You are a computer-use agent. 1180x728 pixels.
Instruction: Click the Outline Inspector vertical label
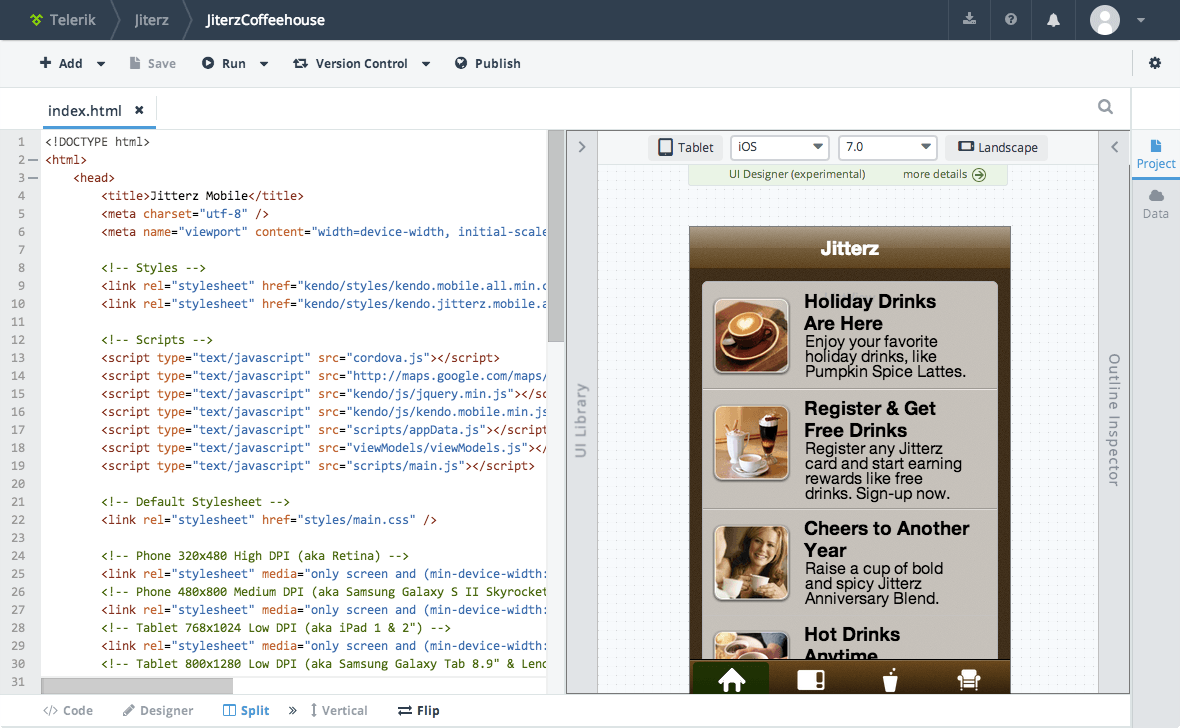(1114, 419)
